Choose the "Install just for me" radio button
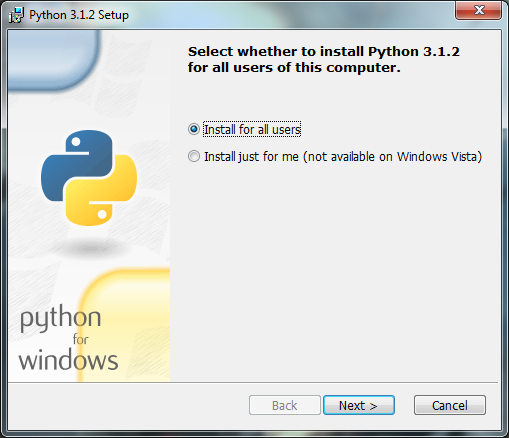 194,156
